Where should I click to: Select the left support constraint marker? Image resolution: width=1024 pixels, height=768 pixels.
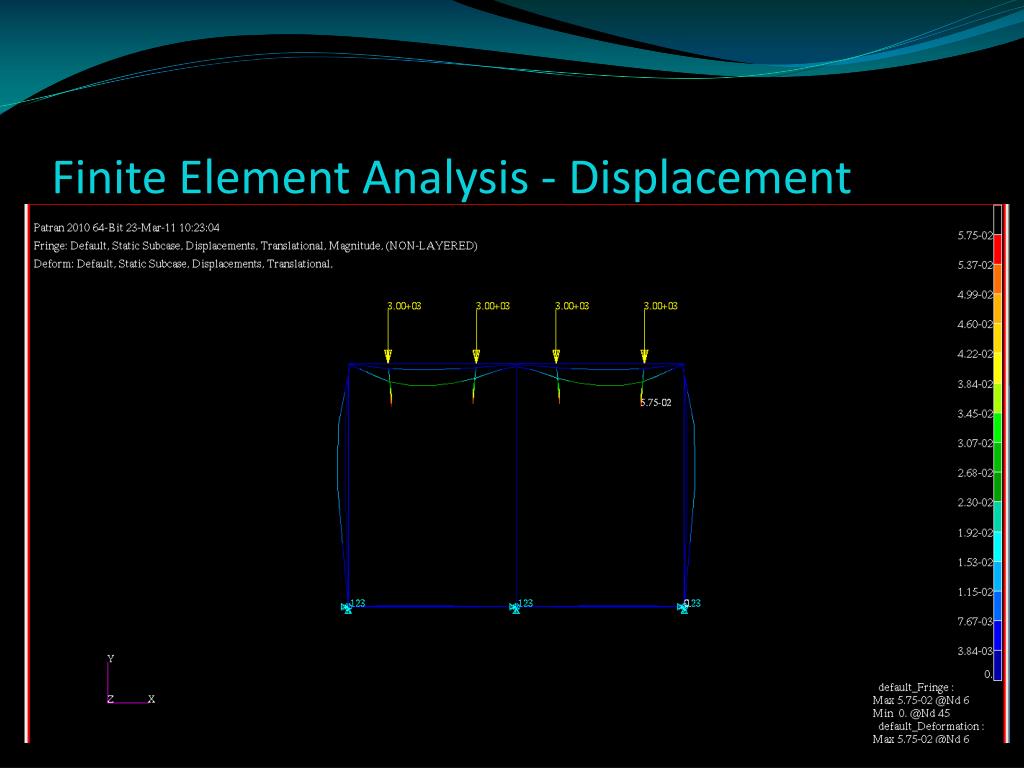(x=347, y=606)
